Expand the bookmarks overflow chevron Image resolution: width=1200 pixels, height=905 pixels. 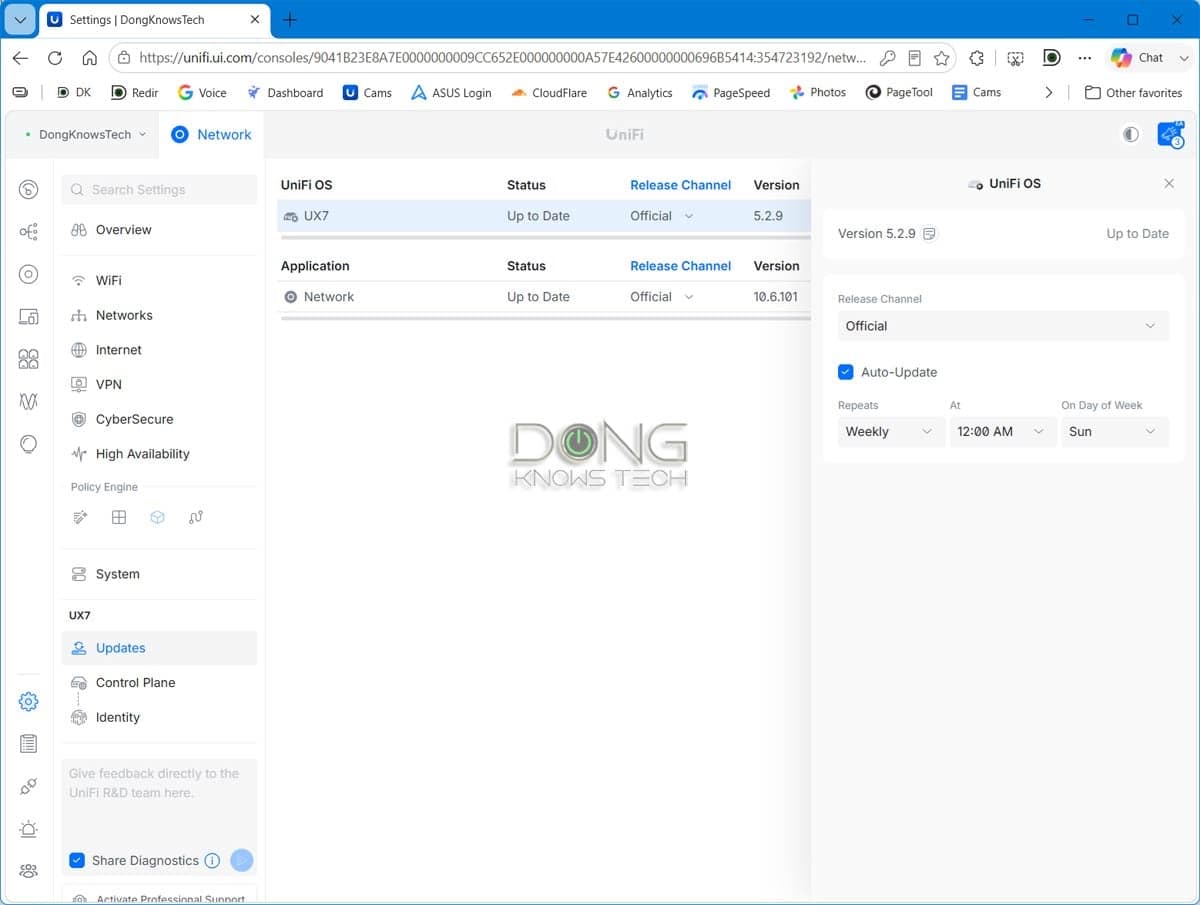[x=1048, y=92]
